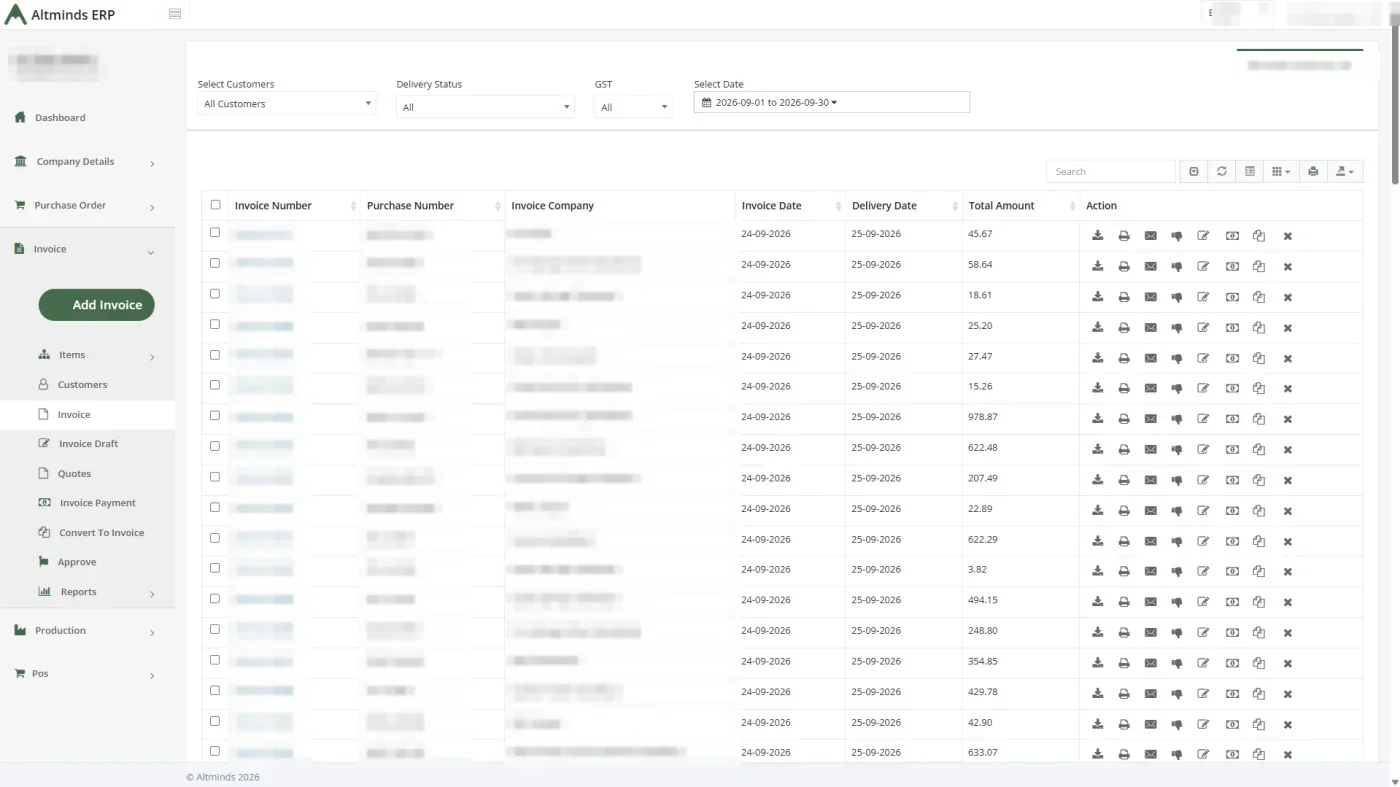Print the invoice with amount 22.89
This screenshot has width=1400, height=787.
coord(1124,511)
